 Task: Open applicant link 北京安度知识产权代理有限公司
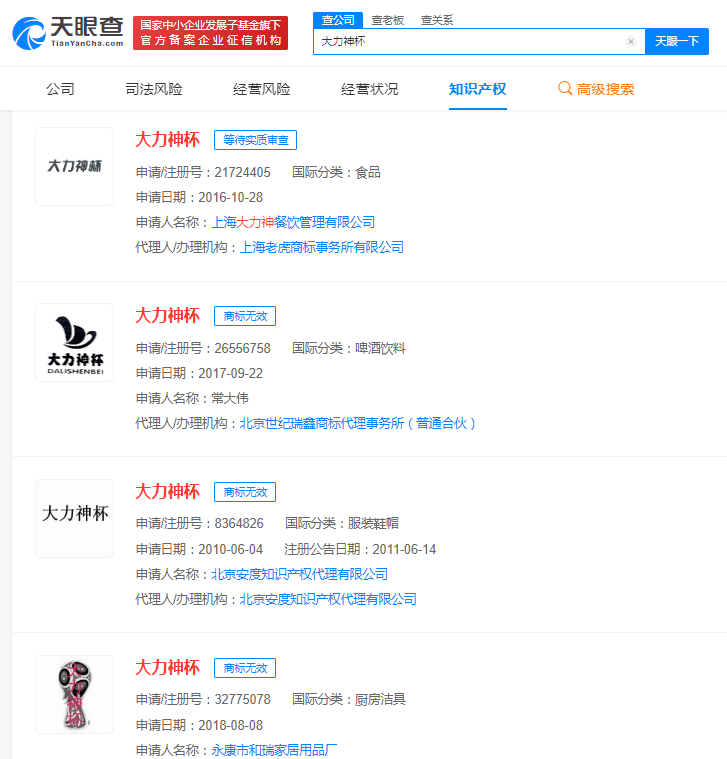(x=300, y=574)
